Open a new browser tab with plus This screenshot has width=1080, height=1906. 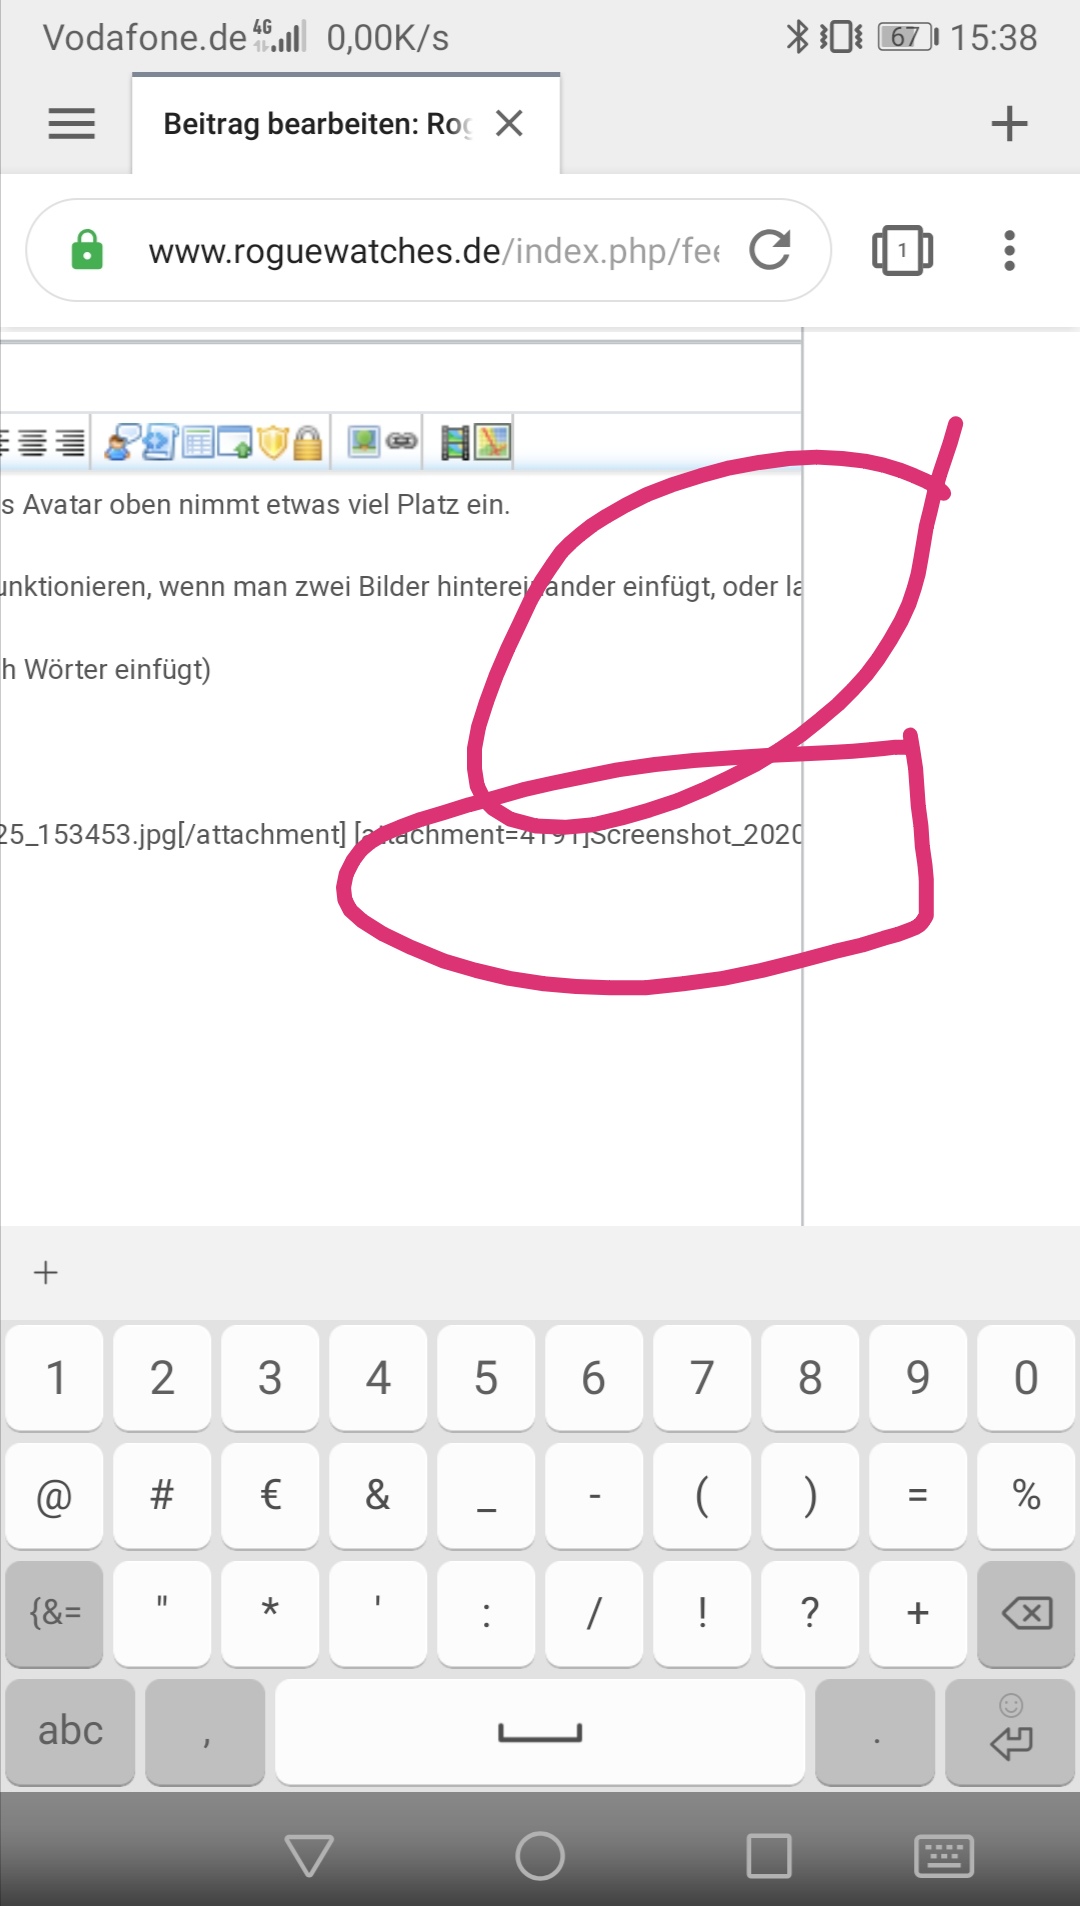pyautogui.click(x=1008, y=124)
